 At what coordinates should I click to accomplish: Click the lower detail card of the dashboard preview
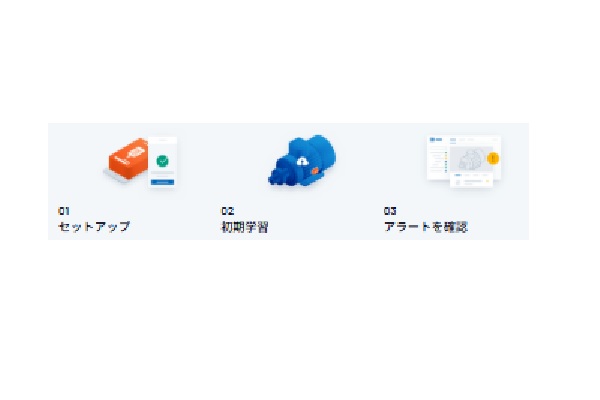471,180
